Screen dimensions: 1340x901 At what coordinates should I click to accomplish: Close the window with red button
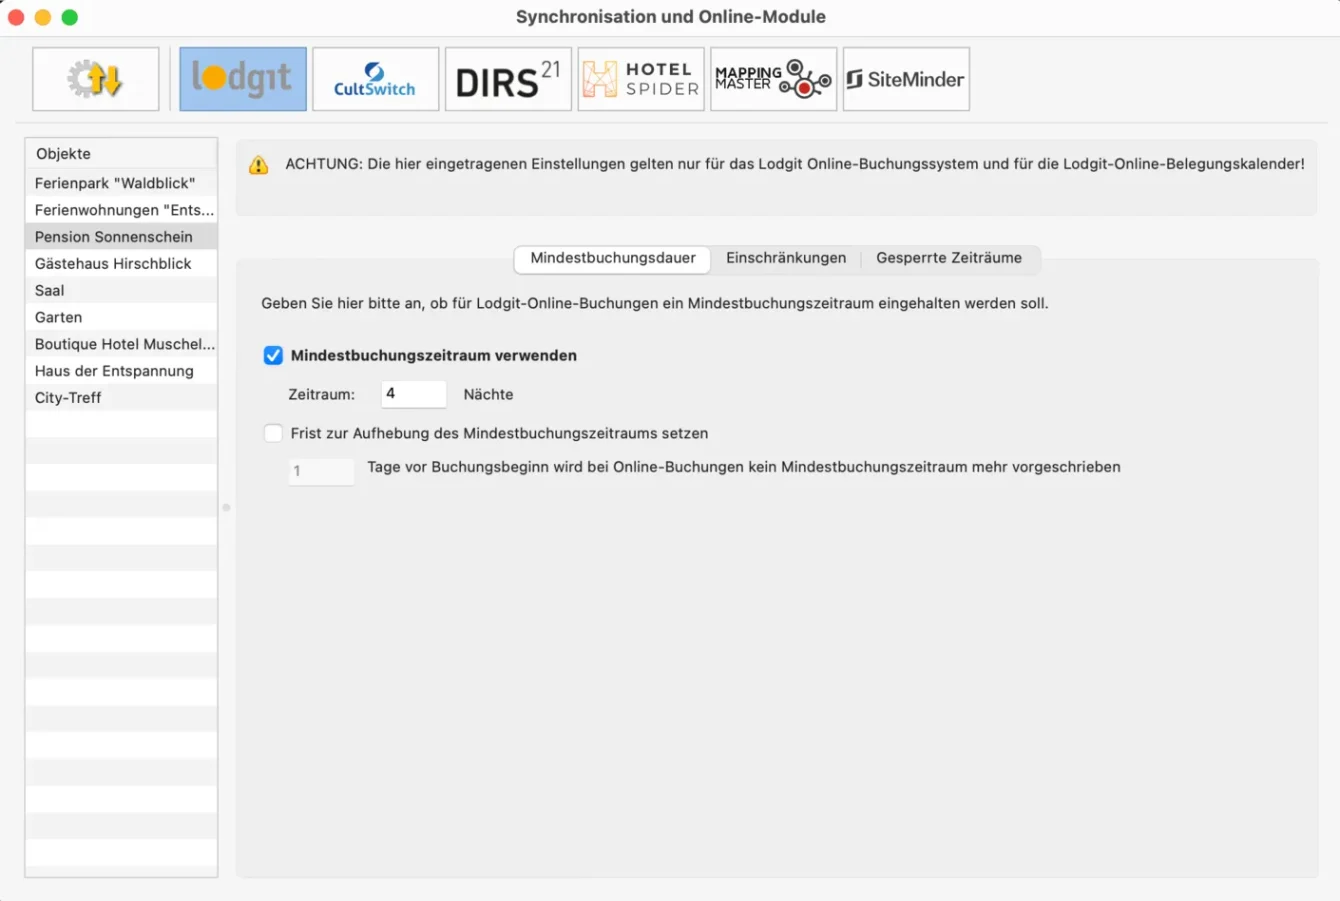click(x=16, y=17)
